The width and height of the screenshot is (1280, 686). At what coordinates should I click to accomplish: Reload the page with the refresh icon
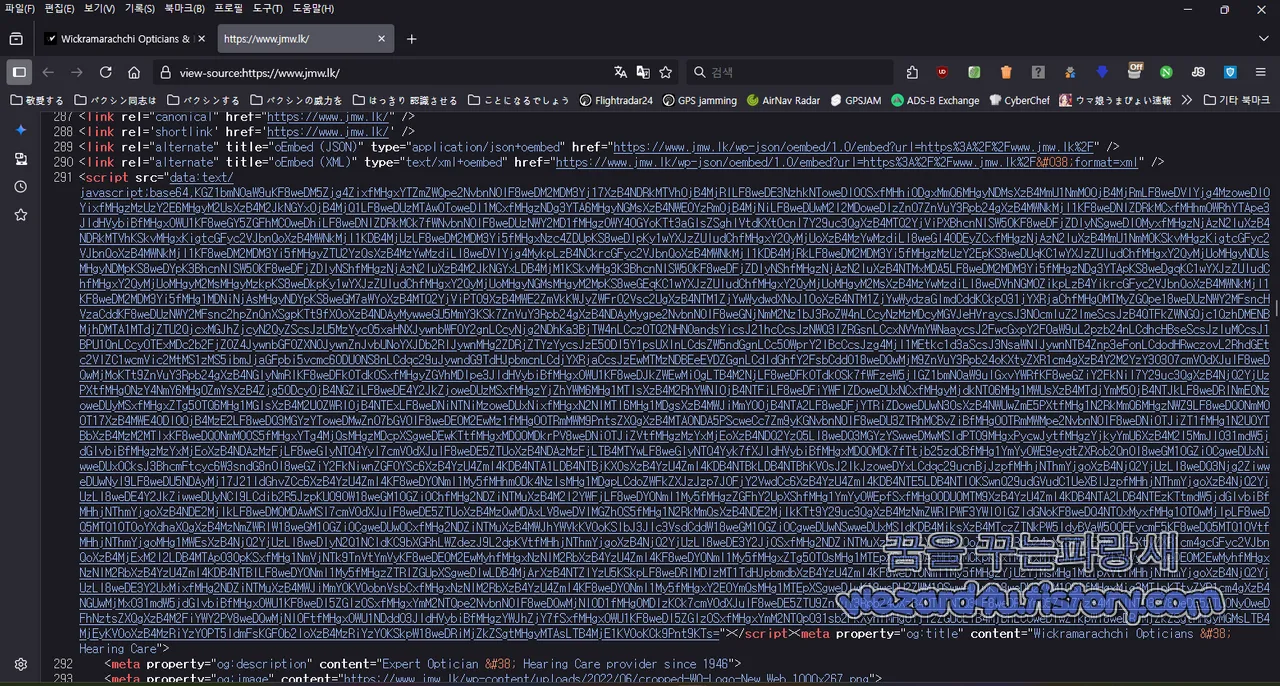(x=105, y=72)
